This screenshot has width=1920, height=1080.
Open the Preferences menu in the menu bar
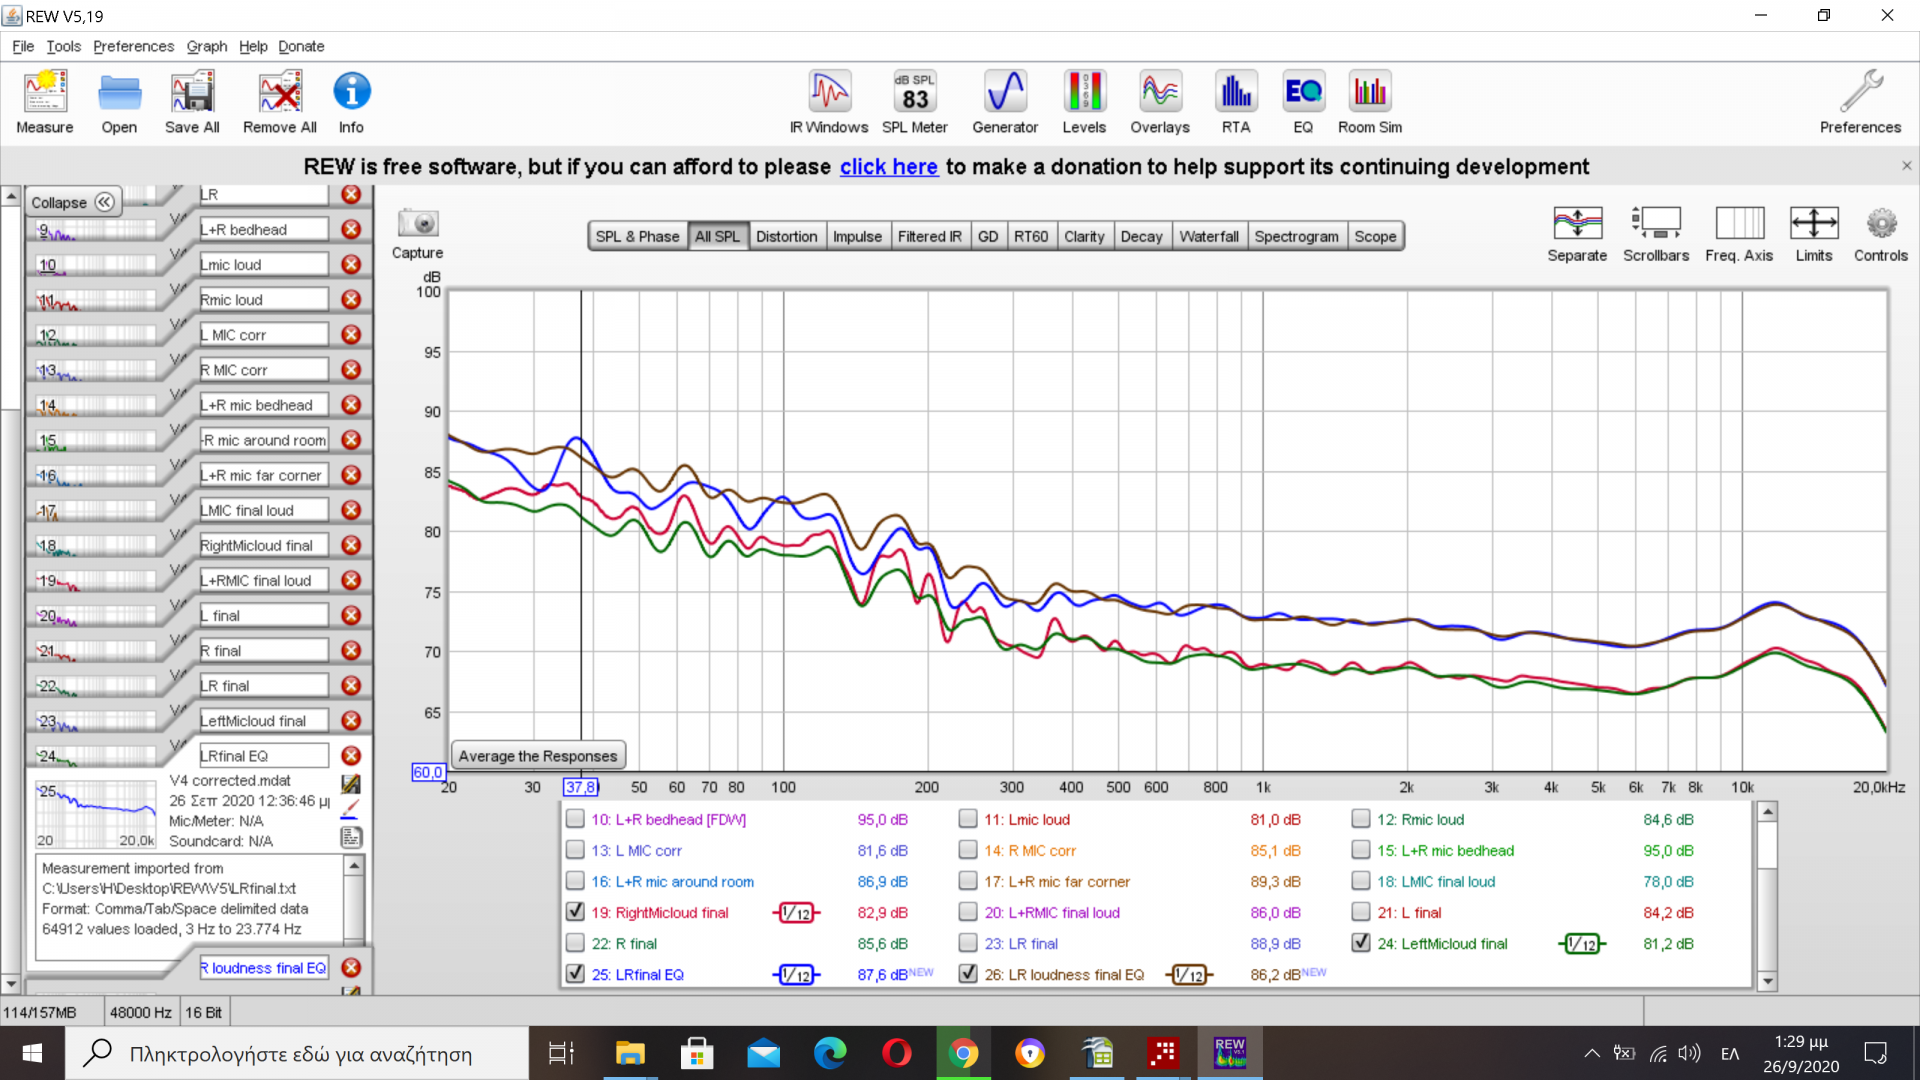pos(133,46)
